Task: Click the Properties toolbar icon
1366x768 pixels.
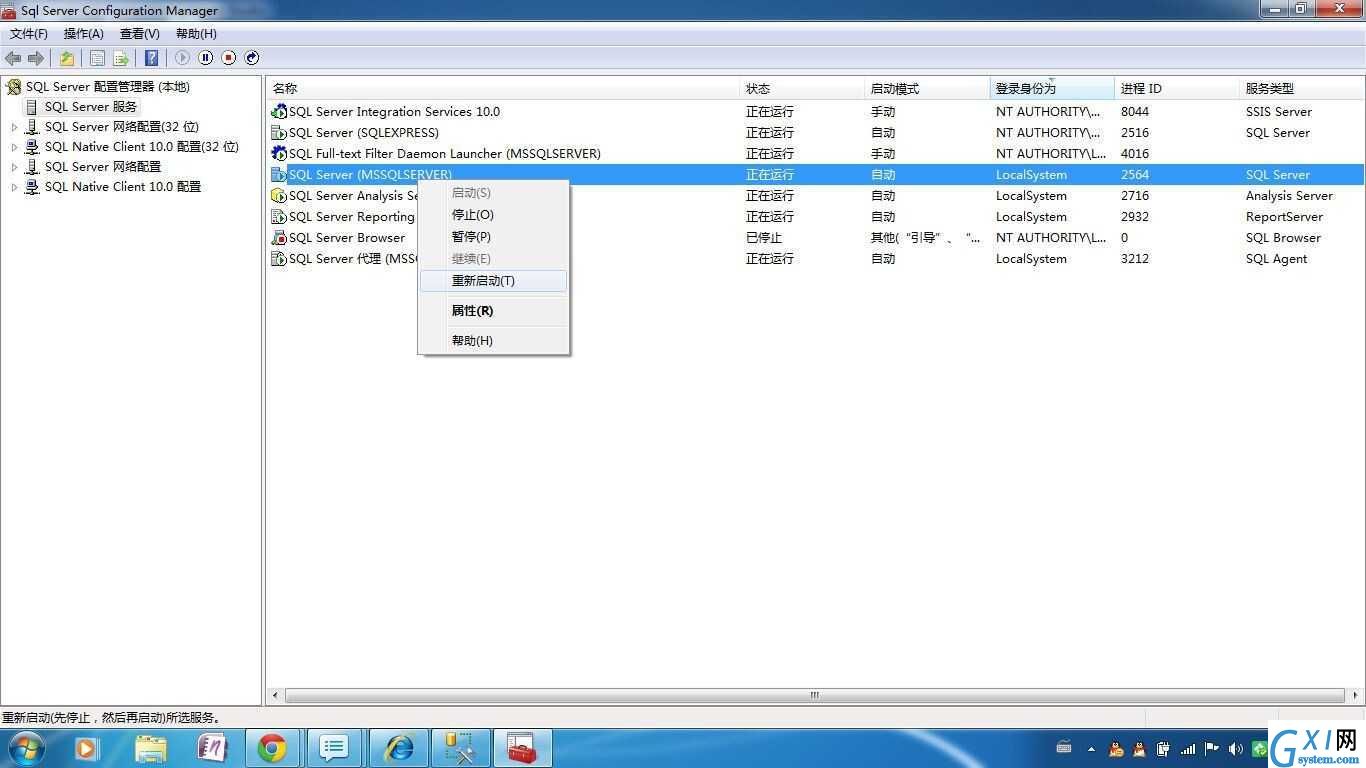Action: [97, 58]
